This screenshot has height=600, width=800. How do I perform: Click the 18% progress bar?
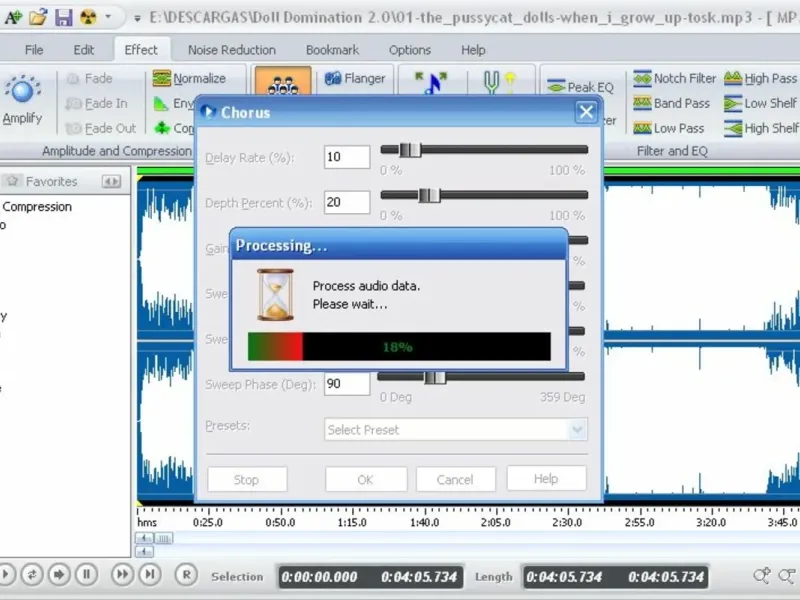point(399,347)
